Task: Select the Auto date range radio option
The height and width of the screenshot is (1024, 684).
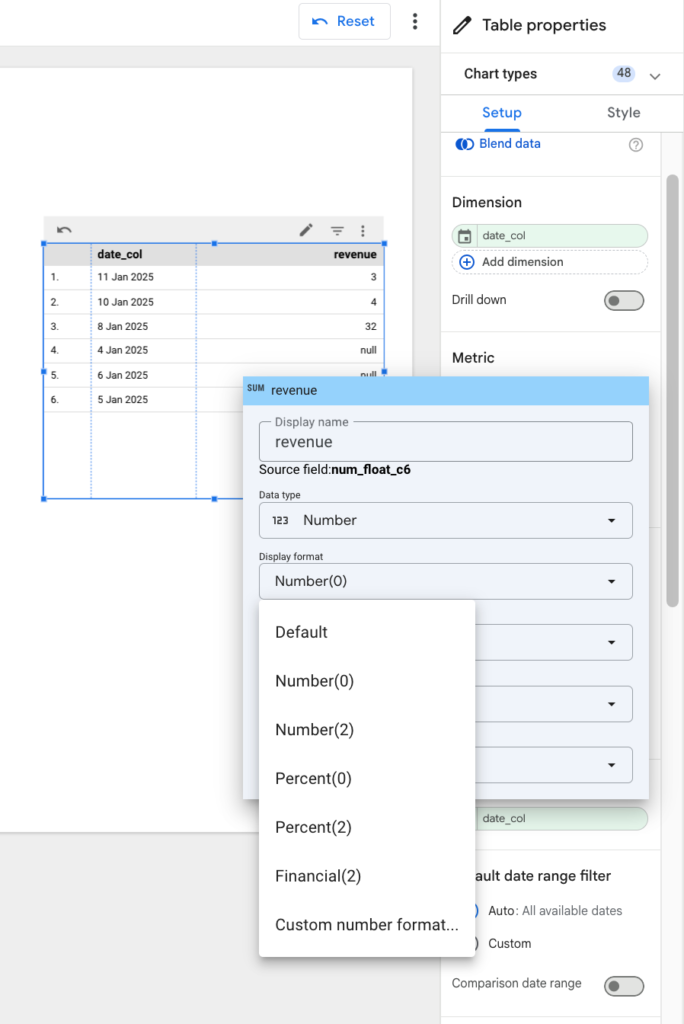Action: pyautogui.click(x=472, y=911)
